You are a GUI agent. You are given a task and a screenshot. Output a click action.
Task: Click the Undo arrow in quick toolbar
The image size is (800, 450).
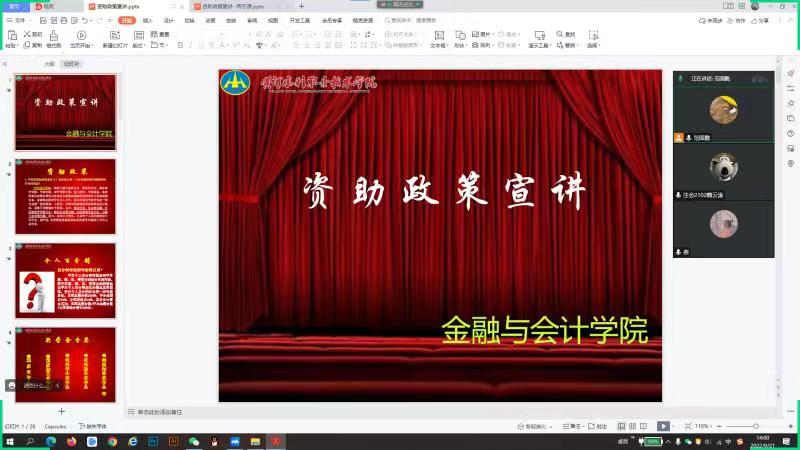(x=86, y=20)
